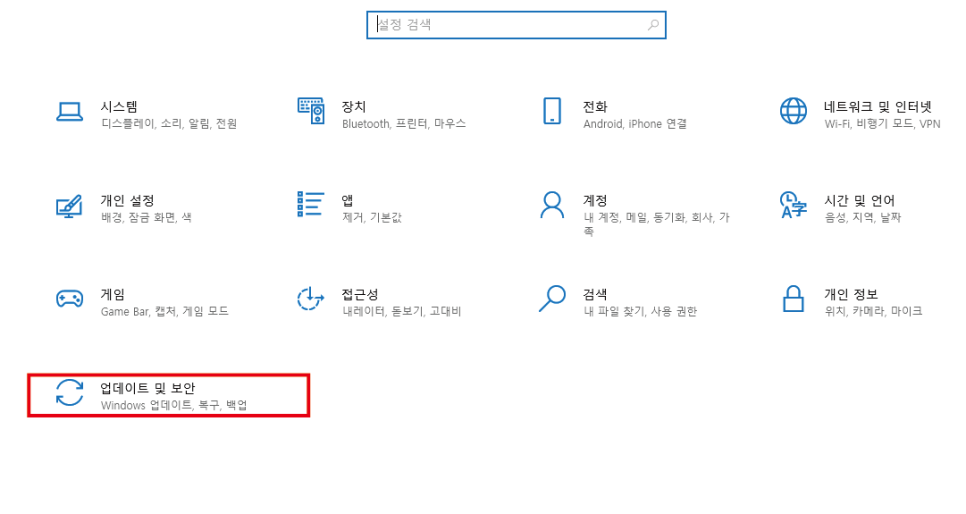Click the Devices keyboard and speaker icon
This screenshot has height=514, width=966.
pos(310,111)
